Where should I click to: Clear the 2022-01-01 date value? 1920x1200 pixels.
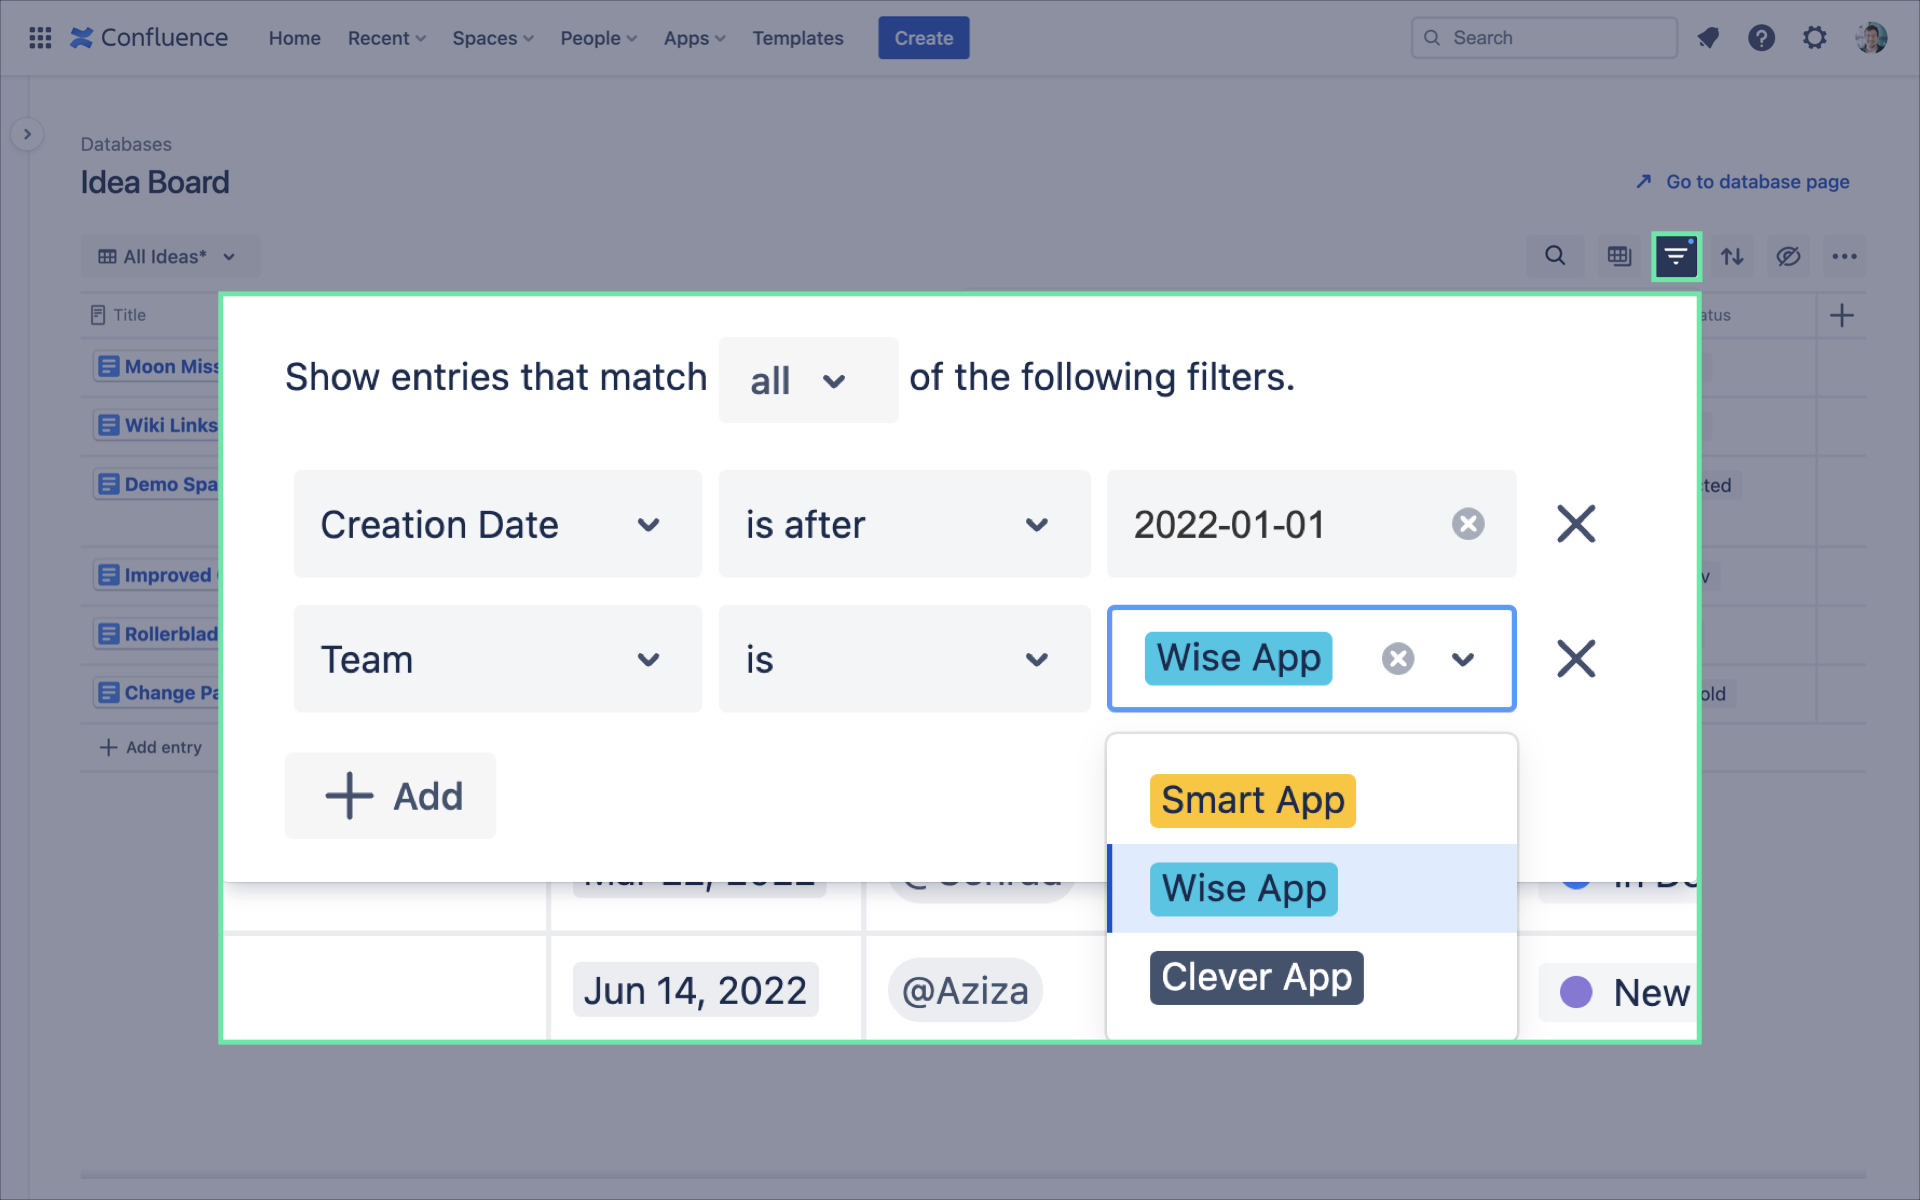coord(1466,523)
